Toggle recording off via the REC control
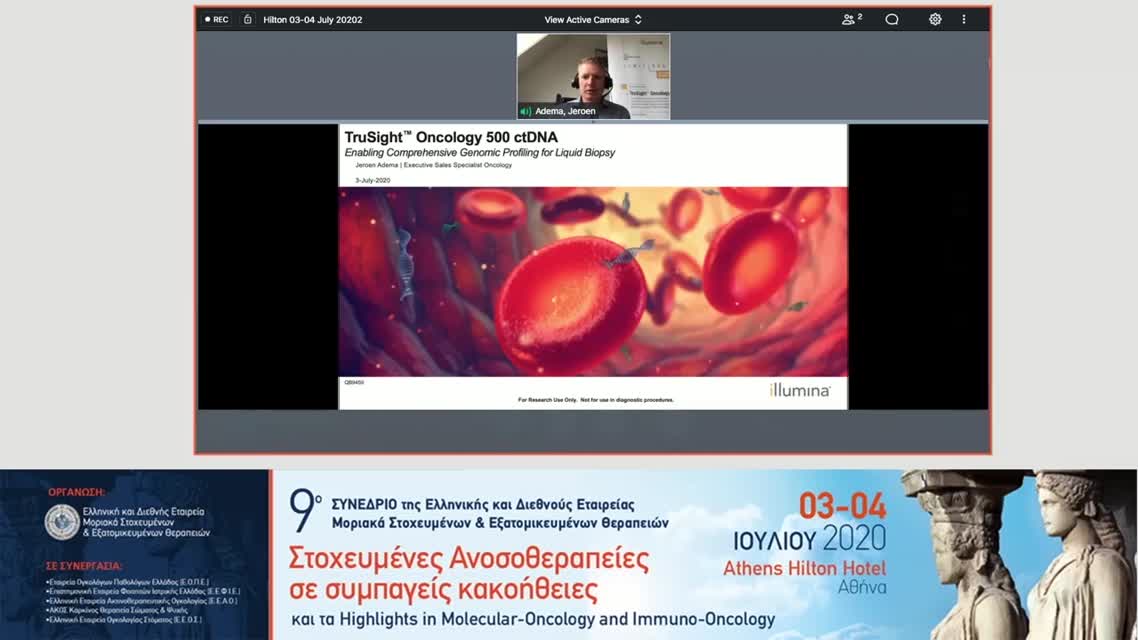The width and height of the screenshot is (1138, 640). (215, 18)
